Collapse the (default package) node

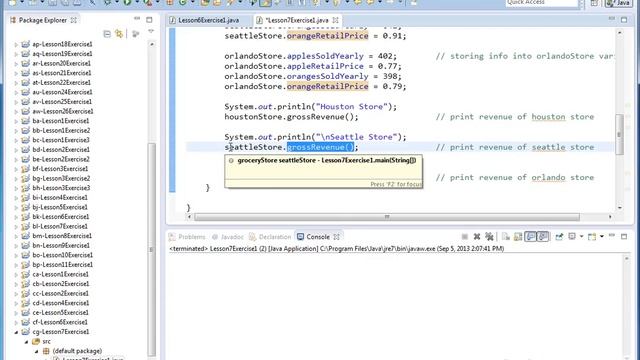(37, 351)
